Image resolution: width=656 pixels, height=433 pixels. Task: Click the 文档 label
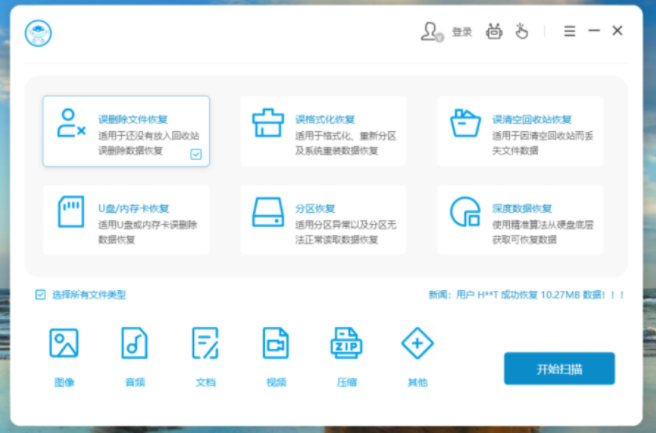click(205, 382)
